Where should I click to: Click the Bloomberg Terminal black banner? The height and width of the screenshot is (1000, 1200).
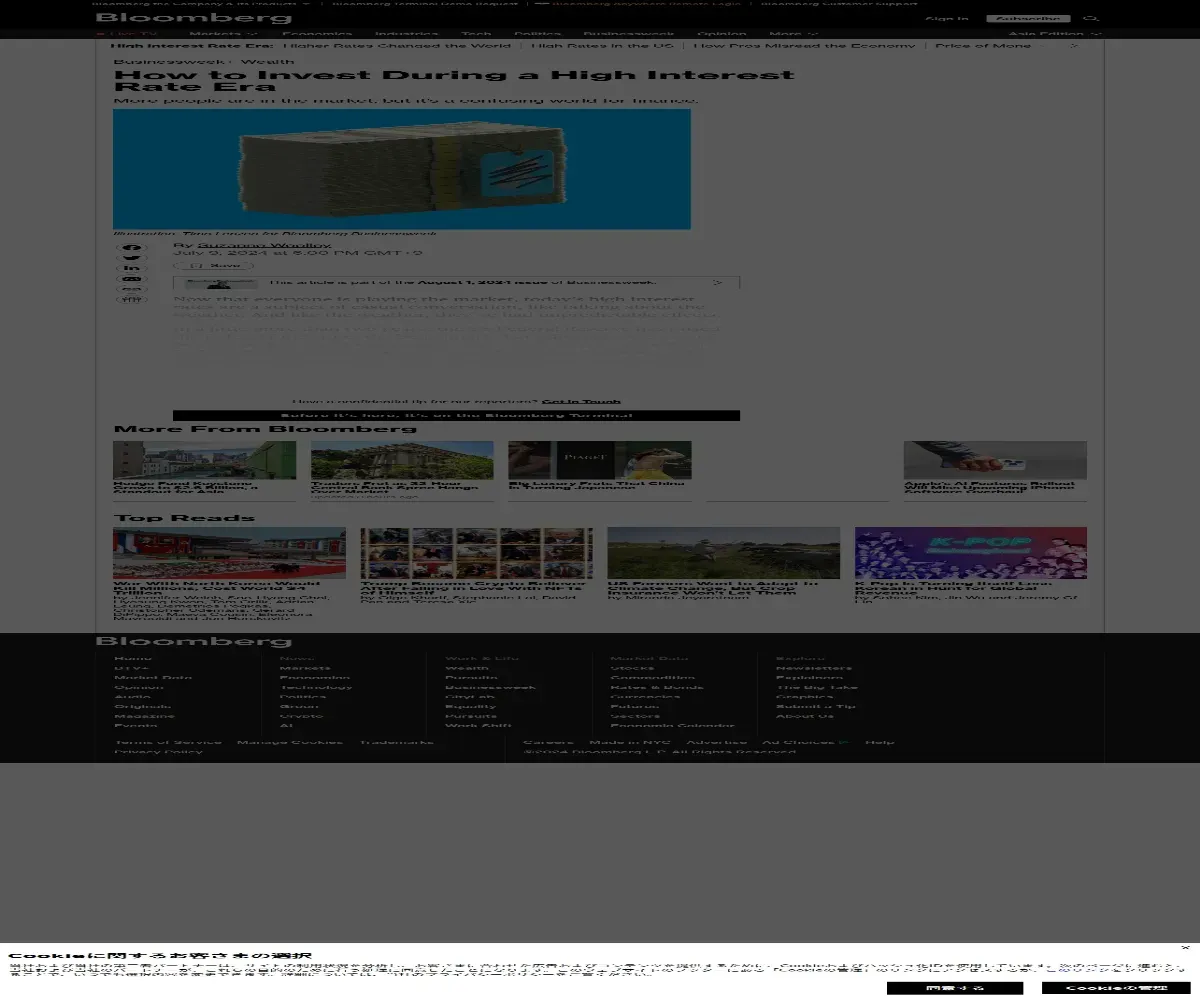(456, 415)
